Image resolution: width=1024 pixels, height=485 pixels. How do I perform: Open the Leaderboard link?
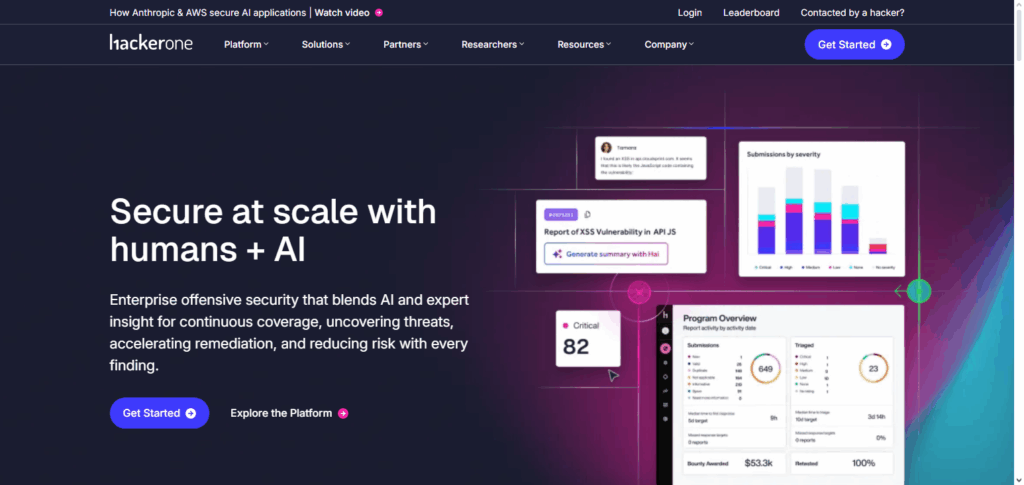pyautogui.click(x=751, y=12)
